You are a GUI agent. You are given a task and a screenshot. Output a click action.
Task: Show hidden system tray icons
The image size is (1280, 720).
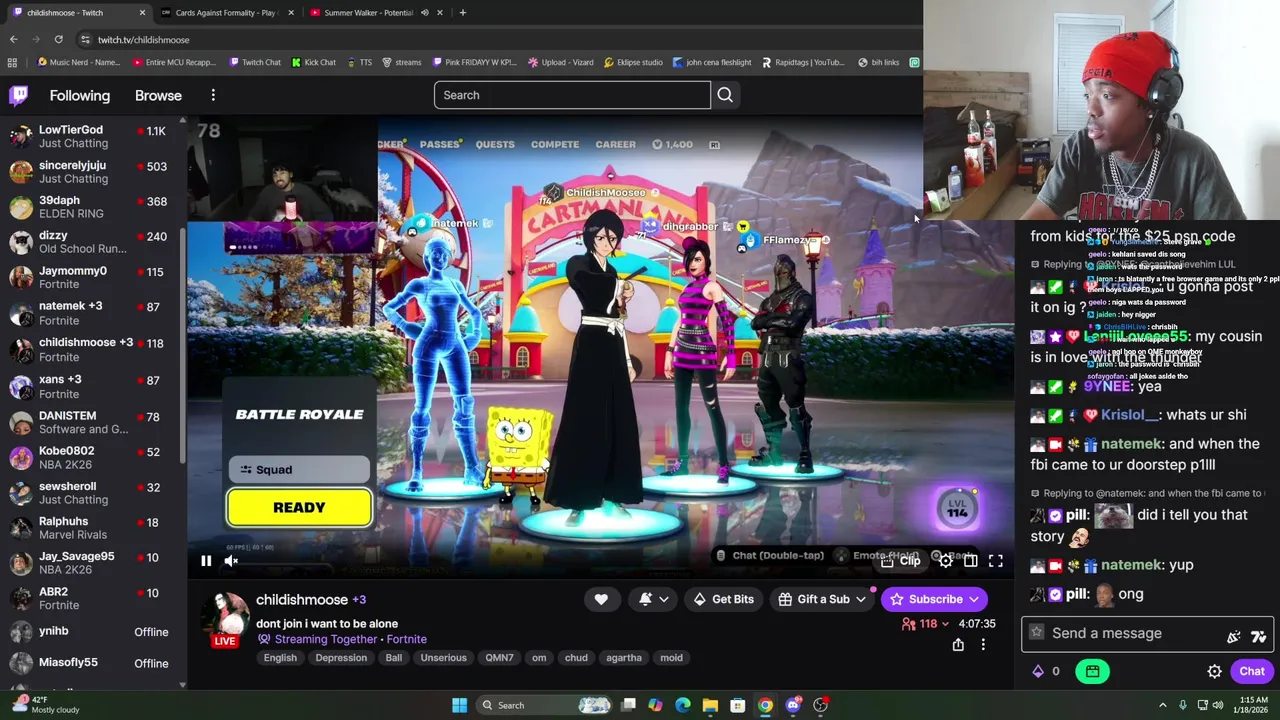tap(1162, 705)
